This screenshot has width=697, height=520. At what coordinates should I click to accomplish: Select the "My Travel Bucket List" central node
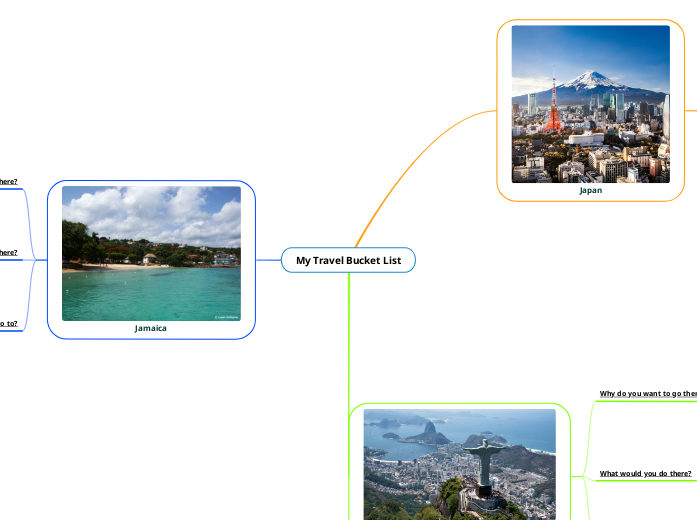coord(348,260)
